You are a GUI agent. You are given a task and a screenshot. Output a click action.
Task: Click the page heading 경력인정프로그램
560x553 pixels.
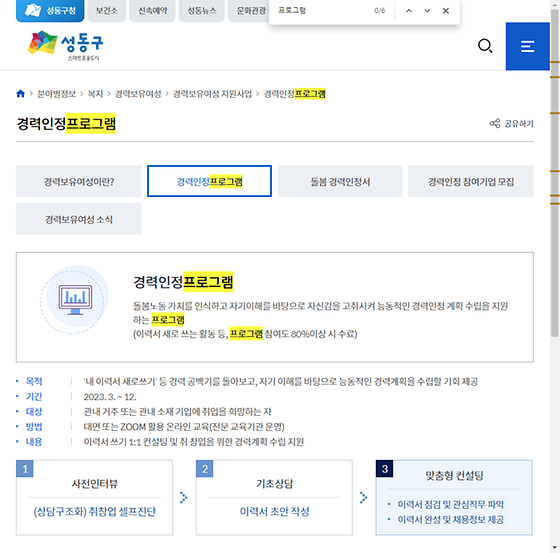66,124
